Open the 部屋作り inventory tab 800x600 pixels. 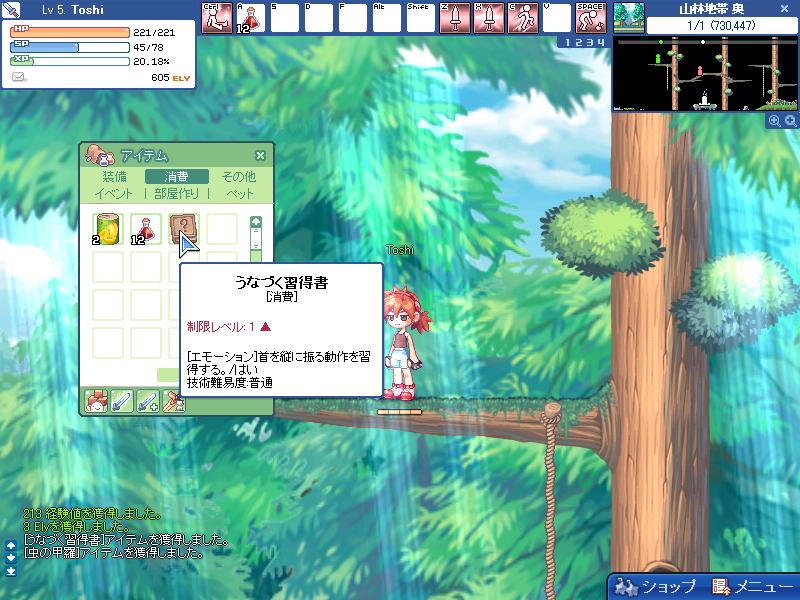click(176, 193)
